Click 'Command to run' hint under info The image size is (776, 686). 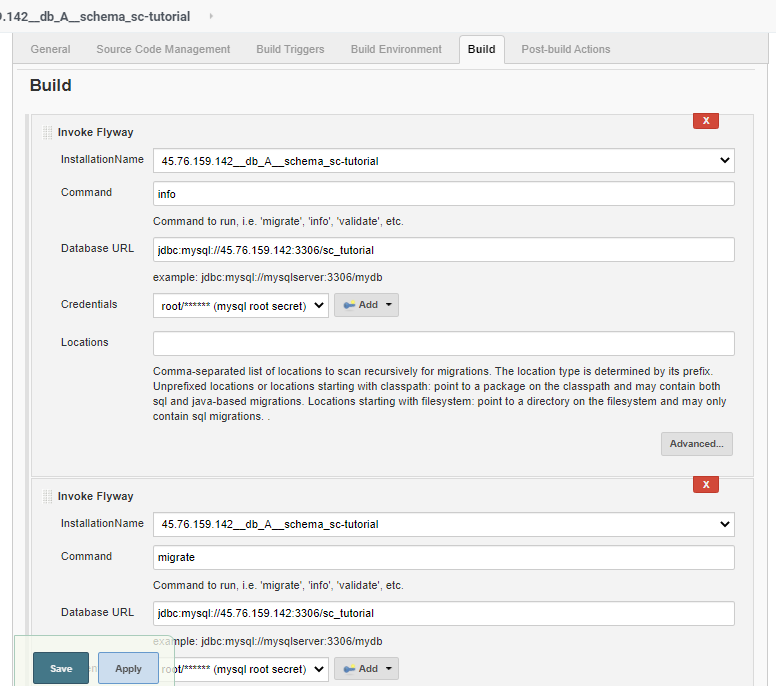(x=278, y=221)
